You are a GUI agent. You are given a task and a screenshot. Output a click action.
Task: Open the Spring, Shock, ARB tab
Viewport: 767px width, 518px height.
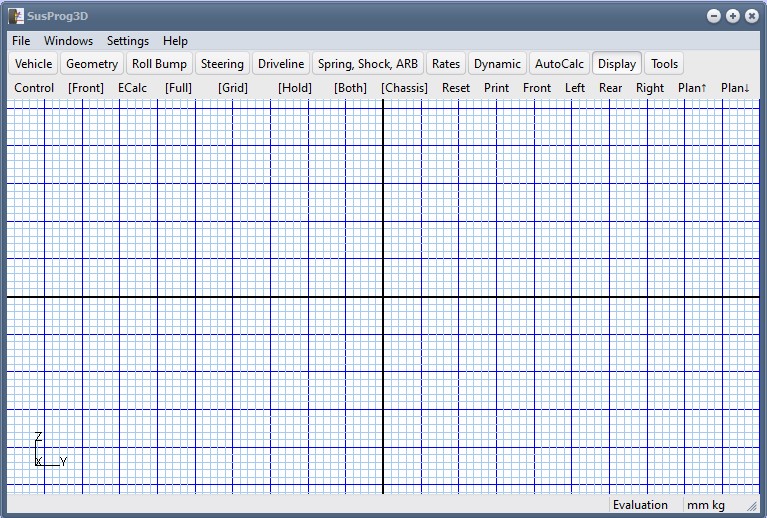pyautogui.click(x=368, y=64)
